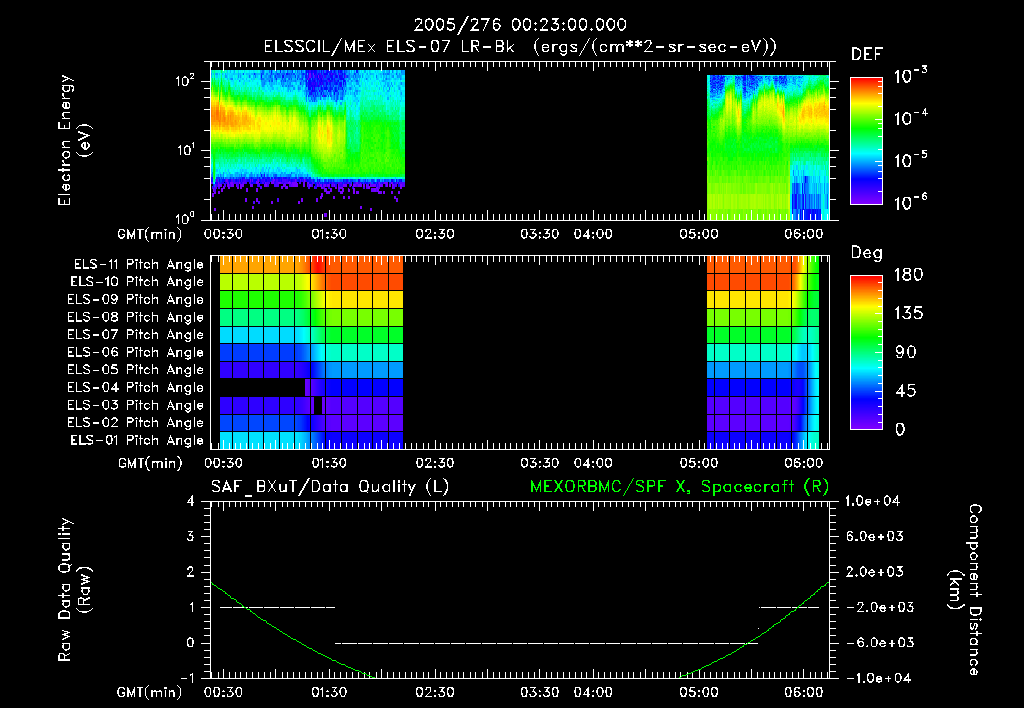Select the ELS-11 Pitch Angle label

point(138,265)
